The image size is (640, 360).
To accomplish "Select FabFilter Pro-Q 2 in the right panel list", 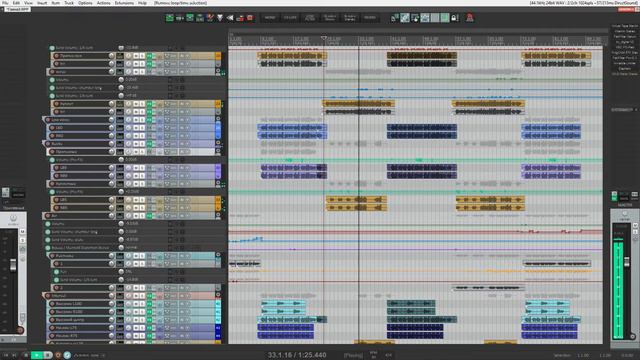I will [x=625, y=58].
